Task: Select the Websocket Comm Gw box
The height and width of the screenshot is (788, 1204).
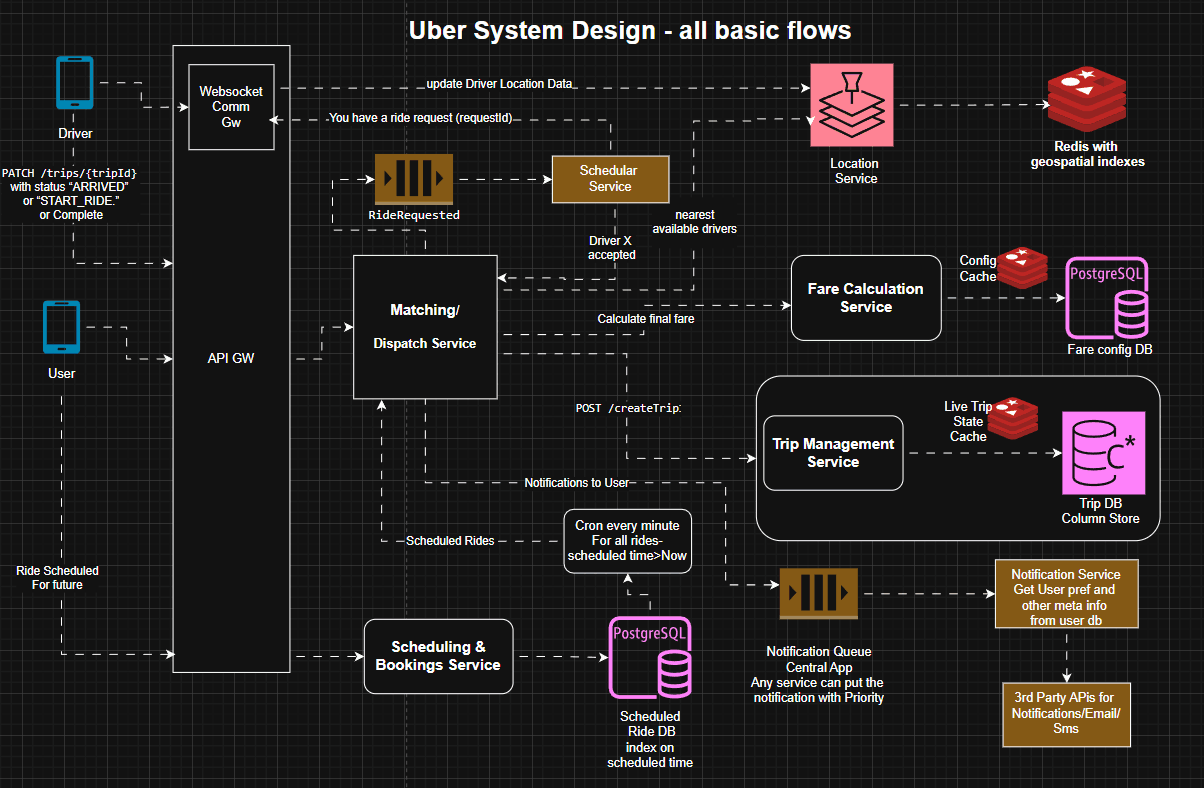Action: (231, 107)
